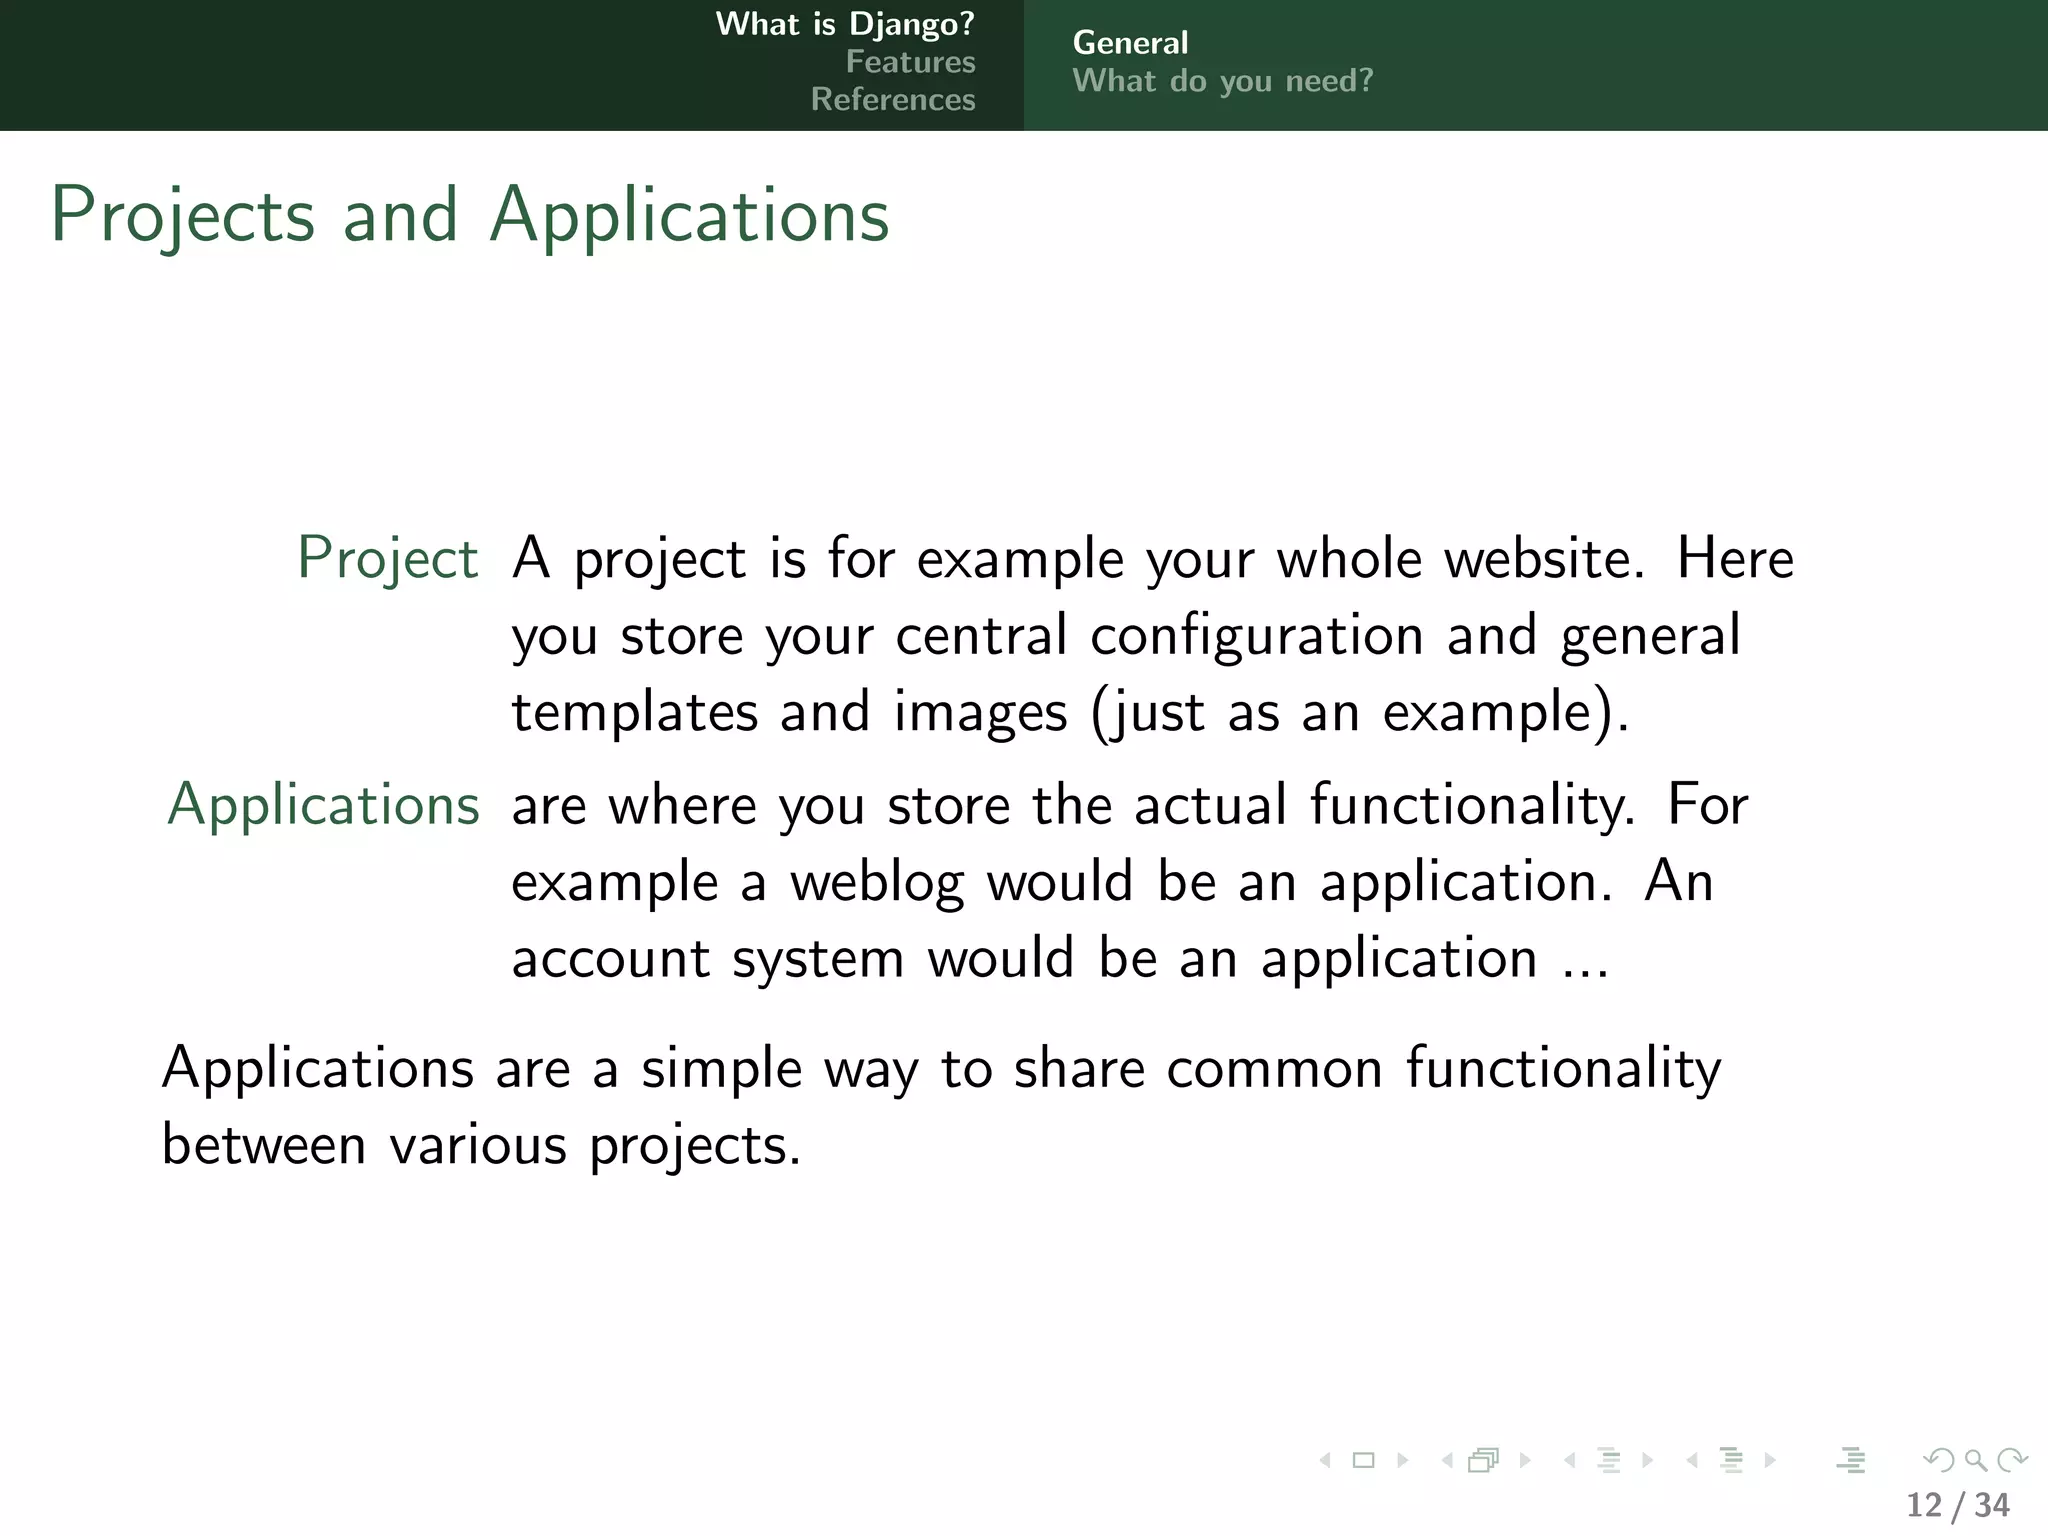Click the search magnifier icon
Viewport: 2048px width, 1536px height.
pyautogui.click(x=1975, y=1461)
